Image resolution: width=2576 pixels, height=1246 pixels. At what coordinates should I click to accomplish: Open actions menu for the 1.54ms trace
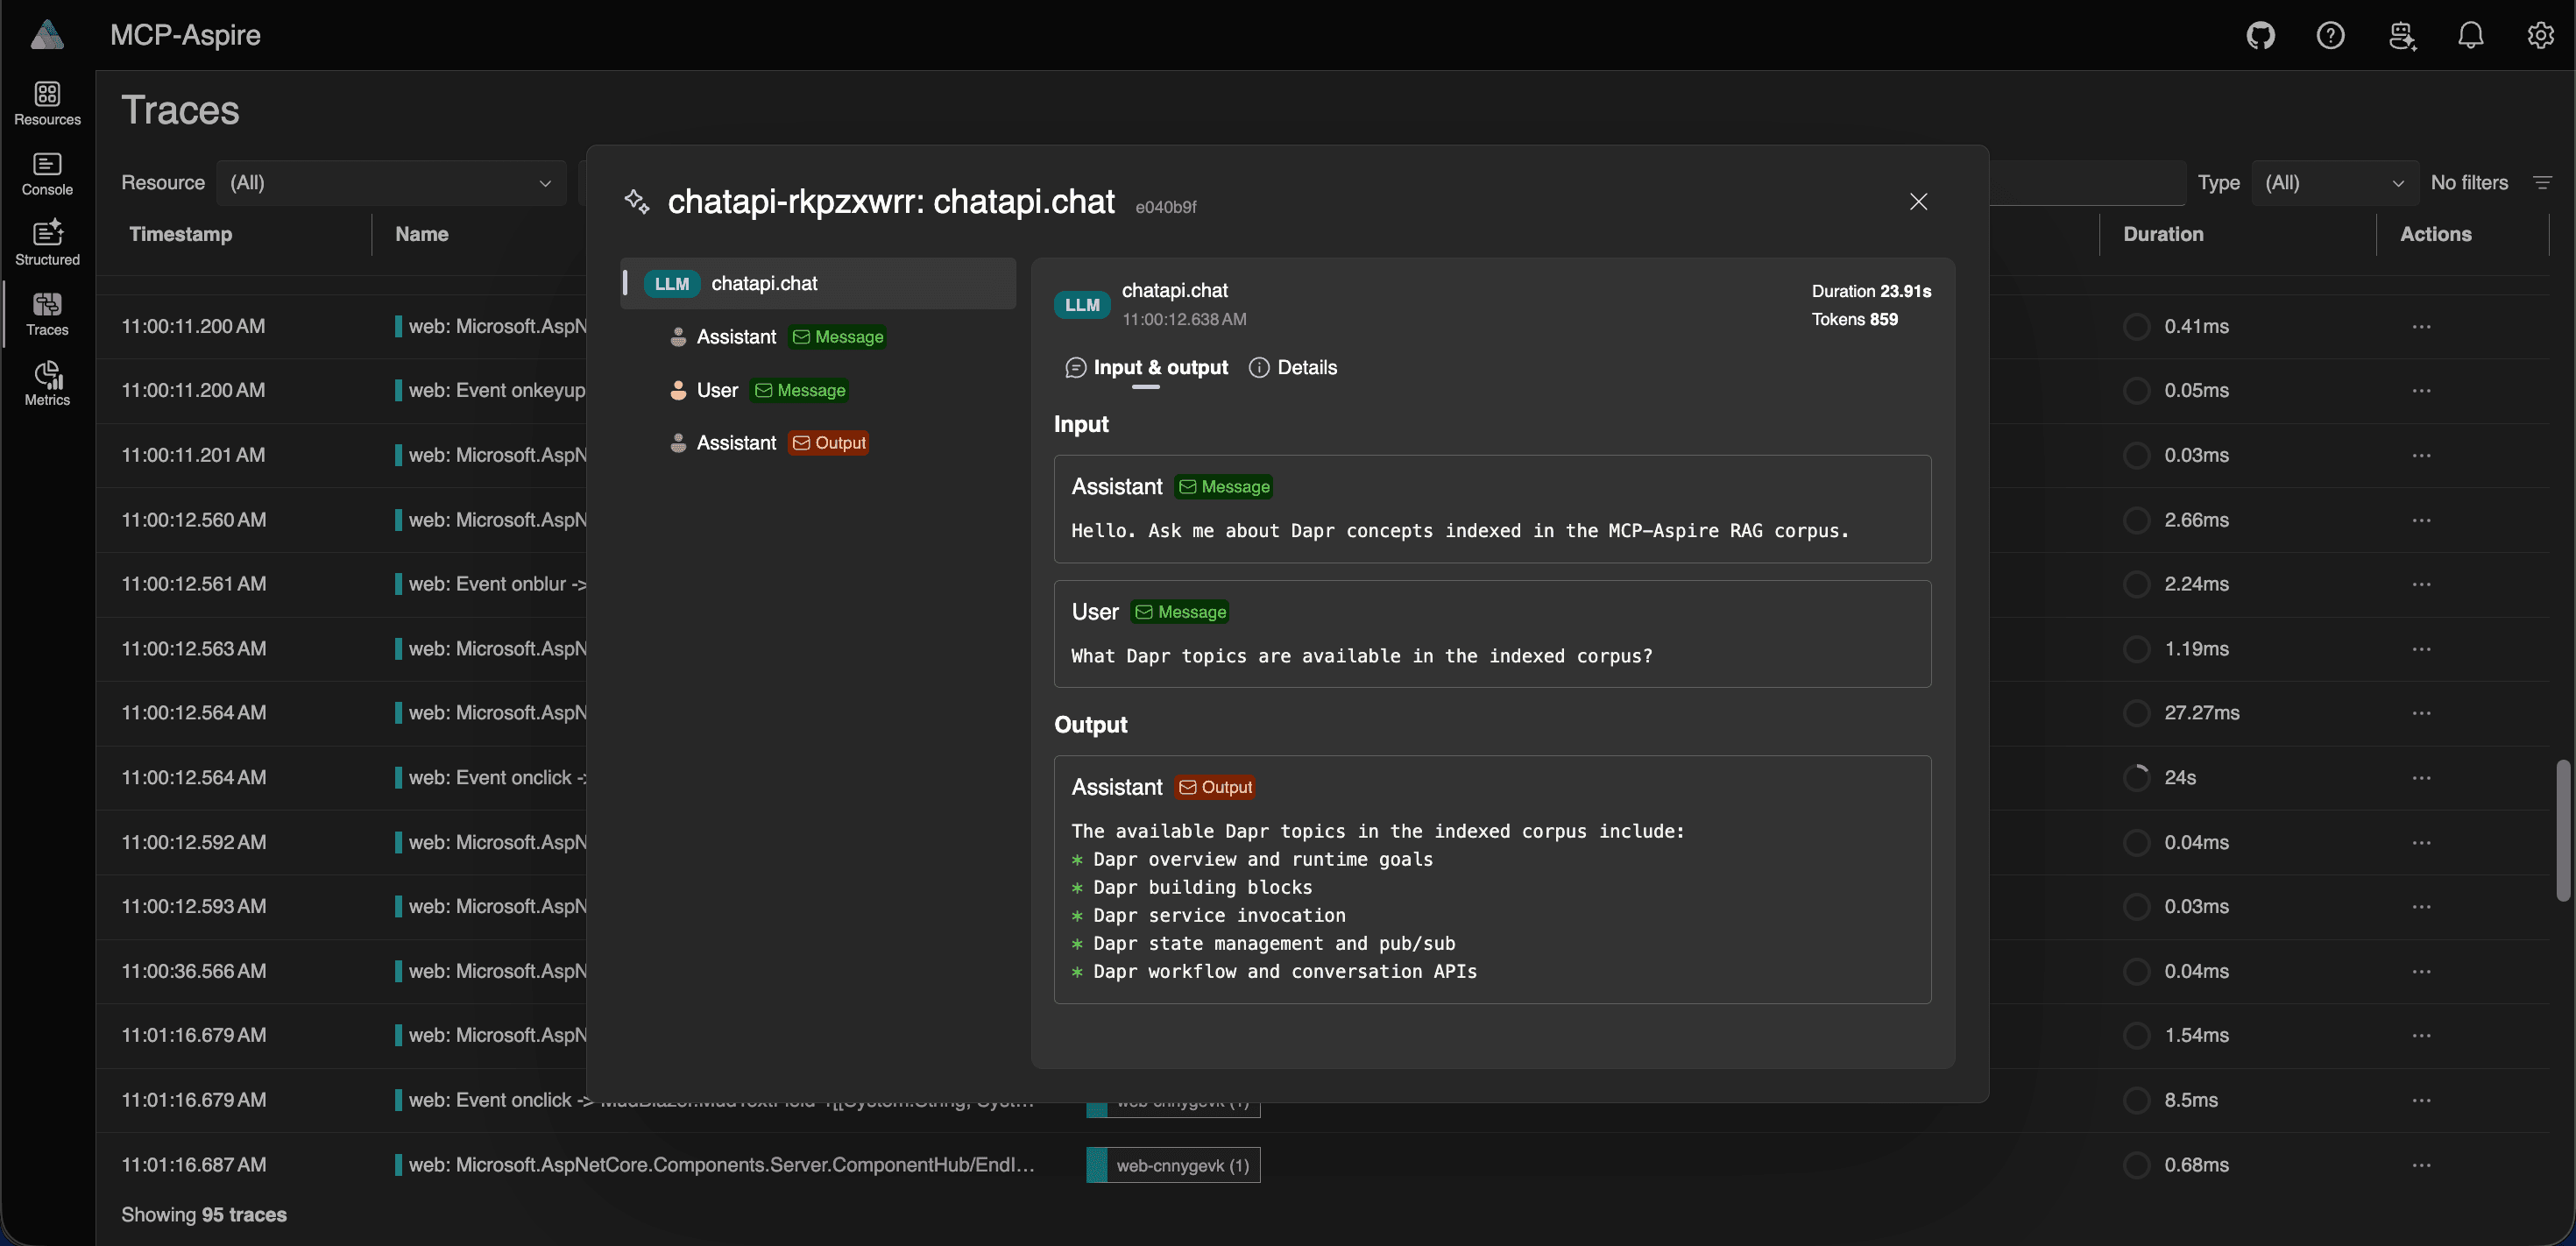click(2421, 1036)
